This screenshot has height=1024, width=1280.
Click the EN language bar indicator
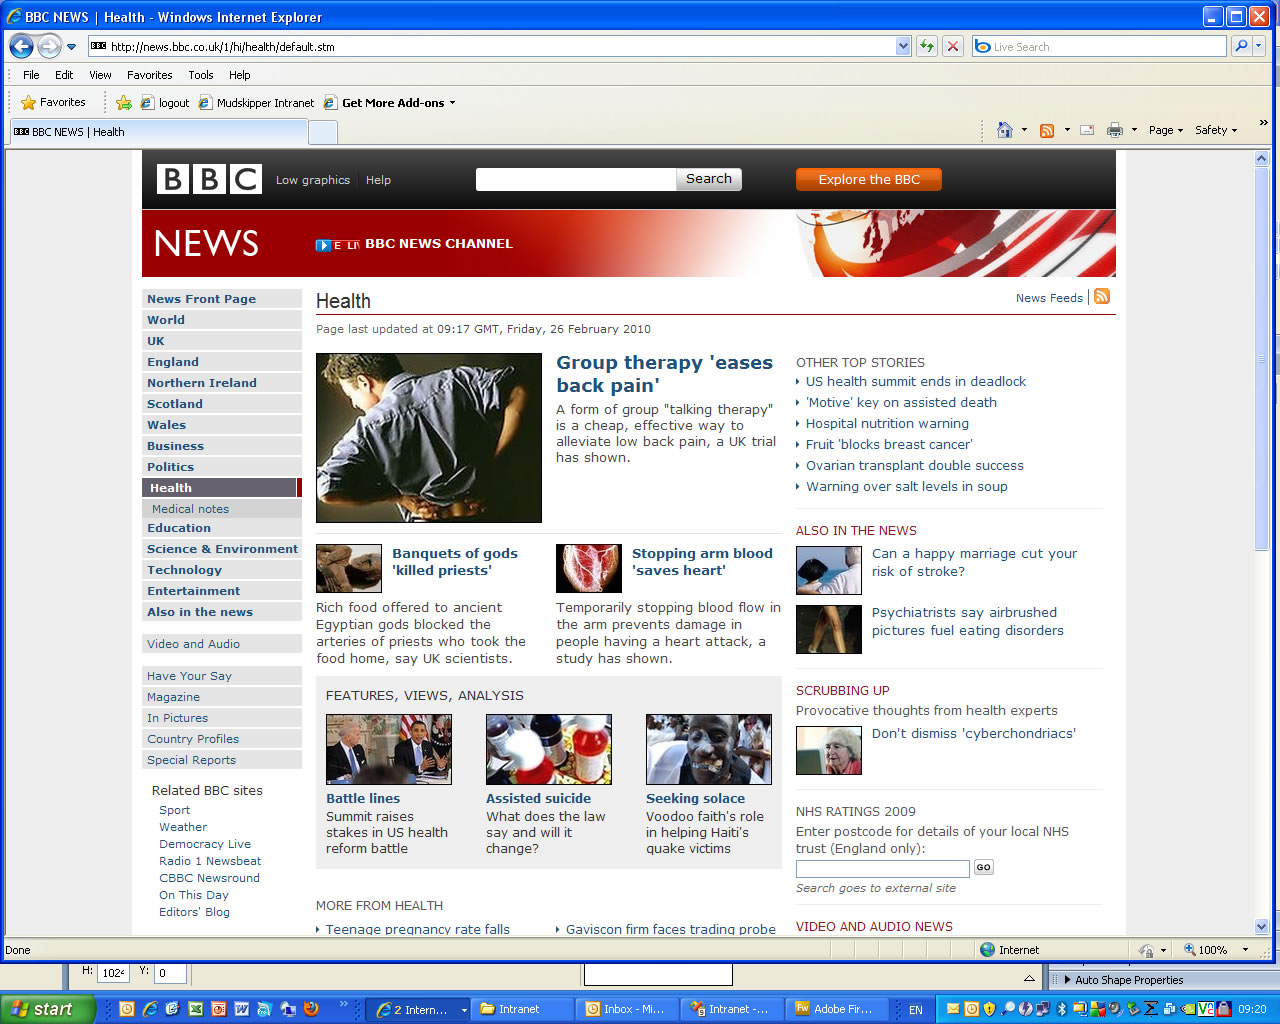pos(915,1010)
